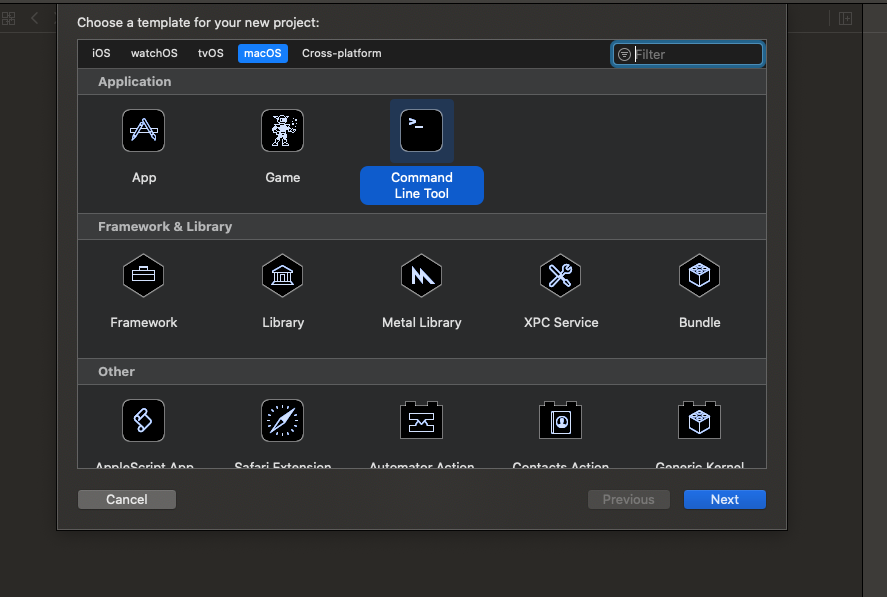Switch to the iOS platform tab

pyautogui.click(x=101, y=53)
